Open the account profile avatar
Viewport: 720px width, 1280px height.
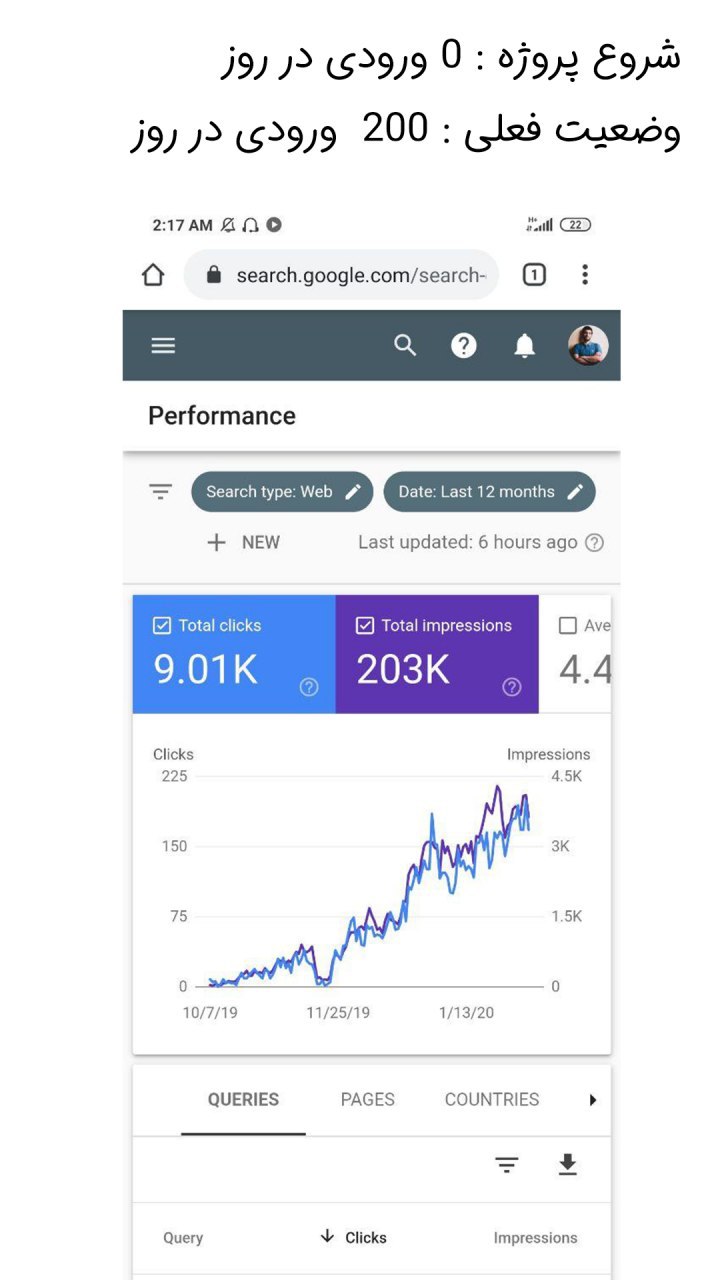[x=588, y=346]
